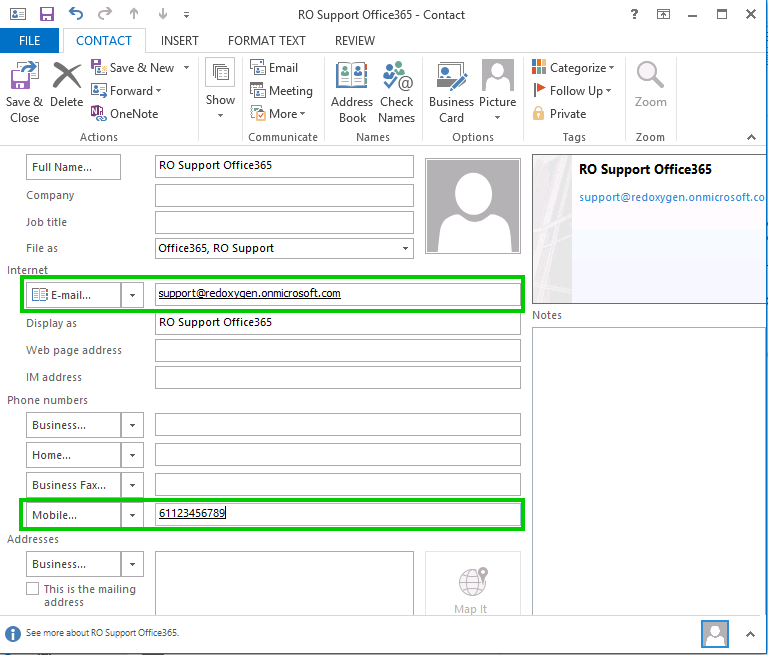Click the Business Fax... button
This screenshot has height=655, width=768.
pyautogui.click(x=73, y=485)
